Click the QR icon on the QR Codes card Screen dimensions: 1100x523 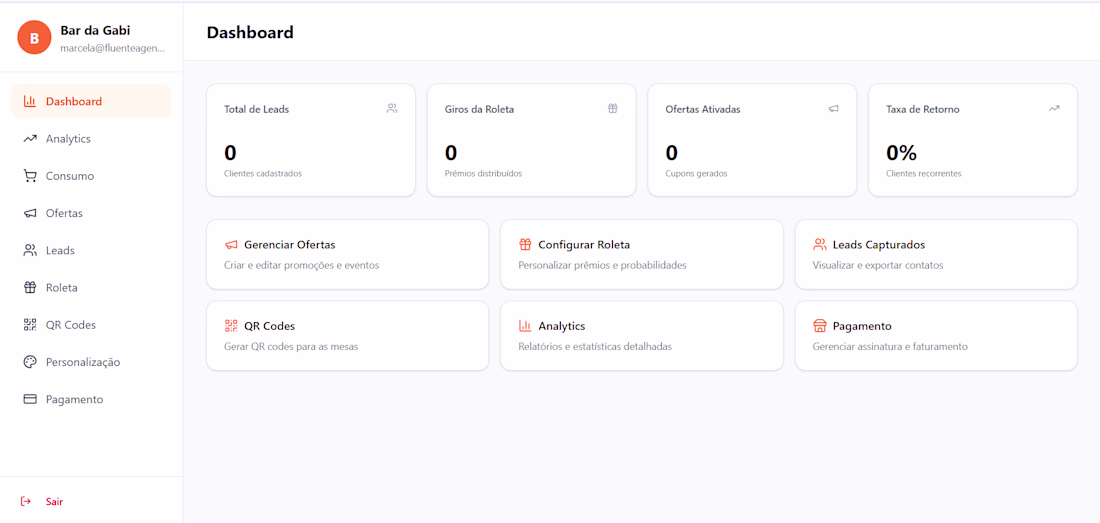coord(231,326)
